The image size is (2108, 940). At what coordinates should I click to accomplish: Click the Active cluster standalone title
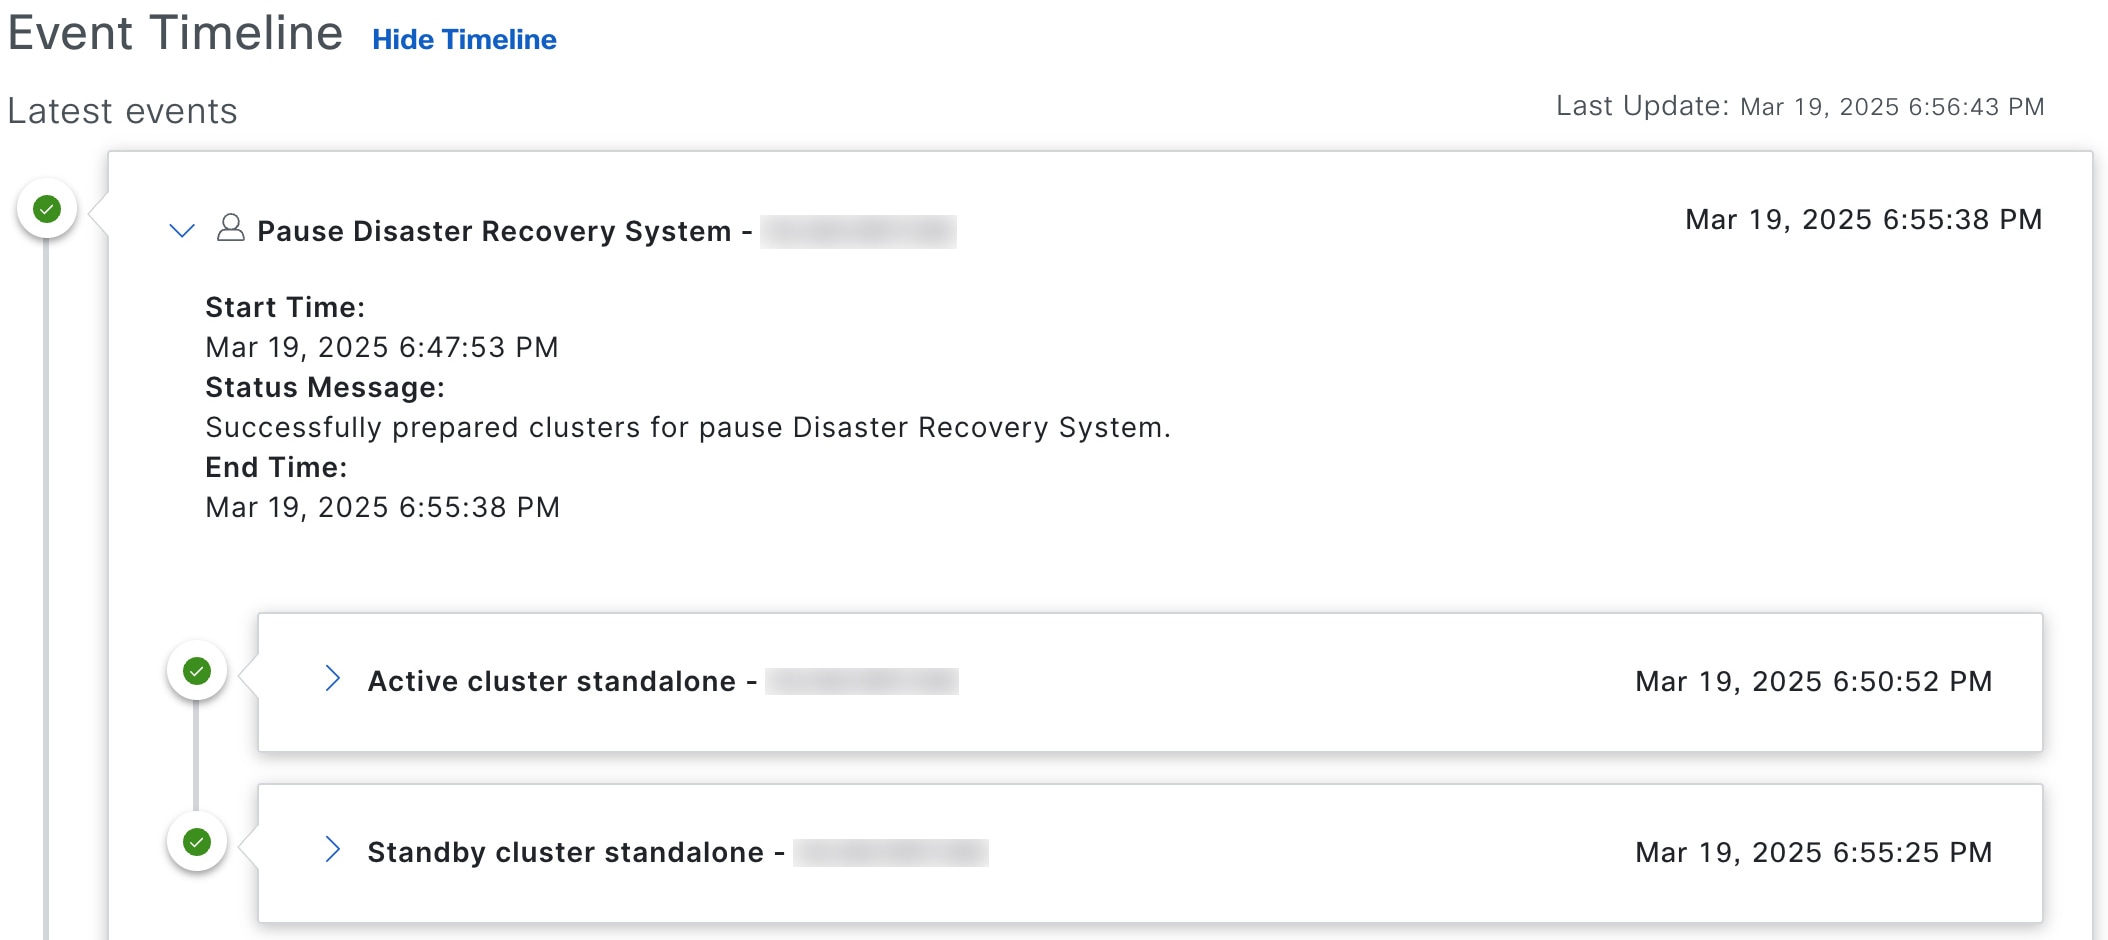551,681
